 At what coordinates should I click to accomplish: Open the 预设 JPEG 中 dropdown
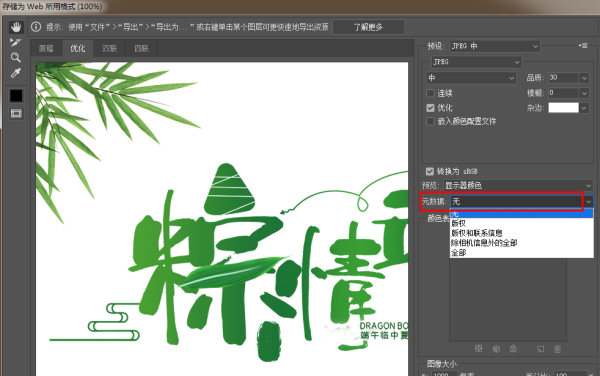pos(495,46)
